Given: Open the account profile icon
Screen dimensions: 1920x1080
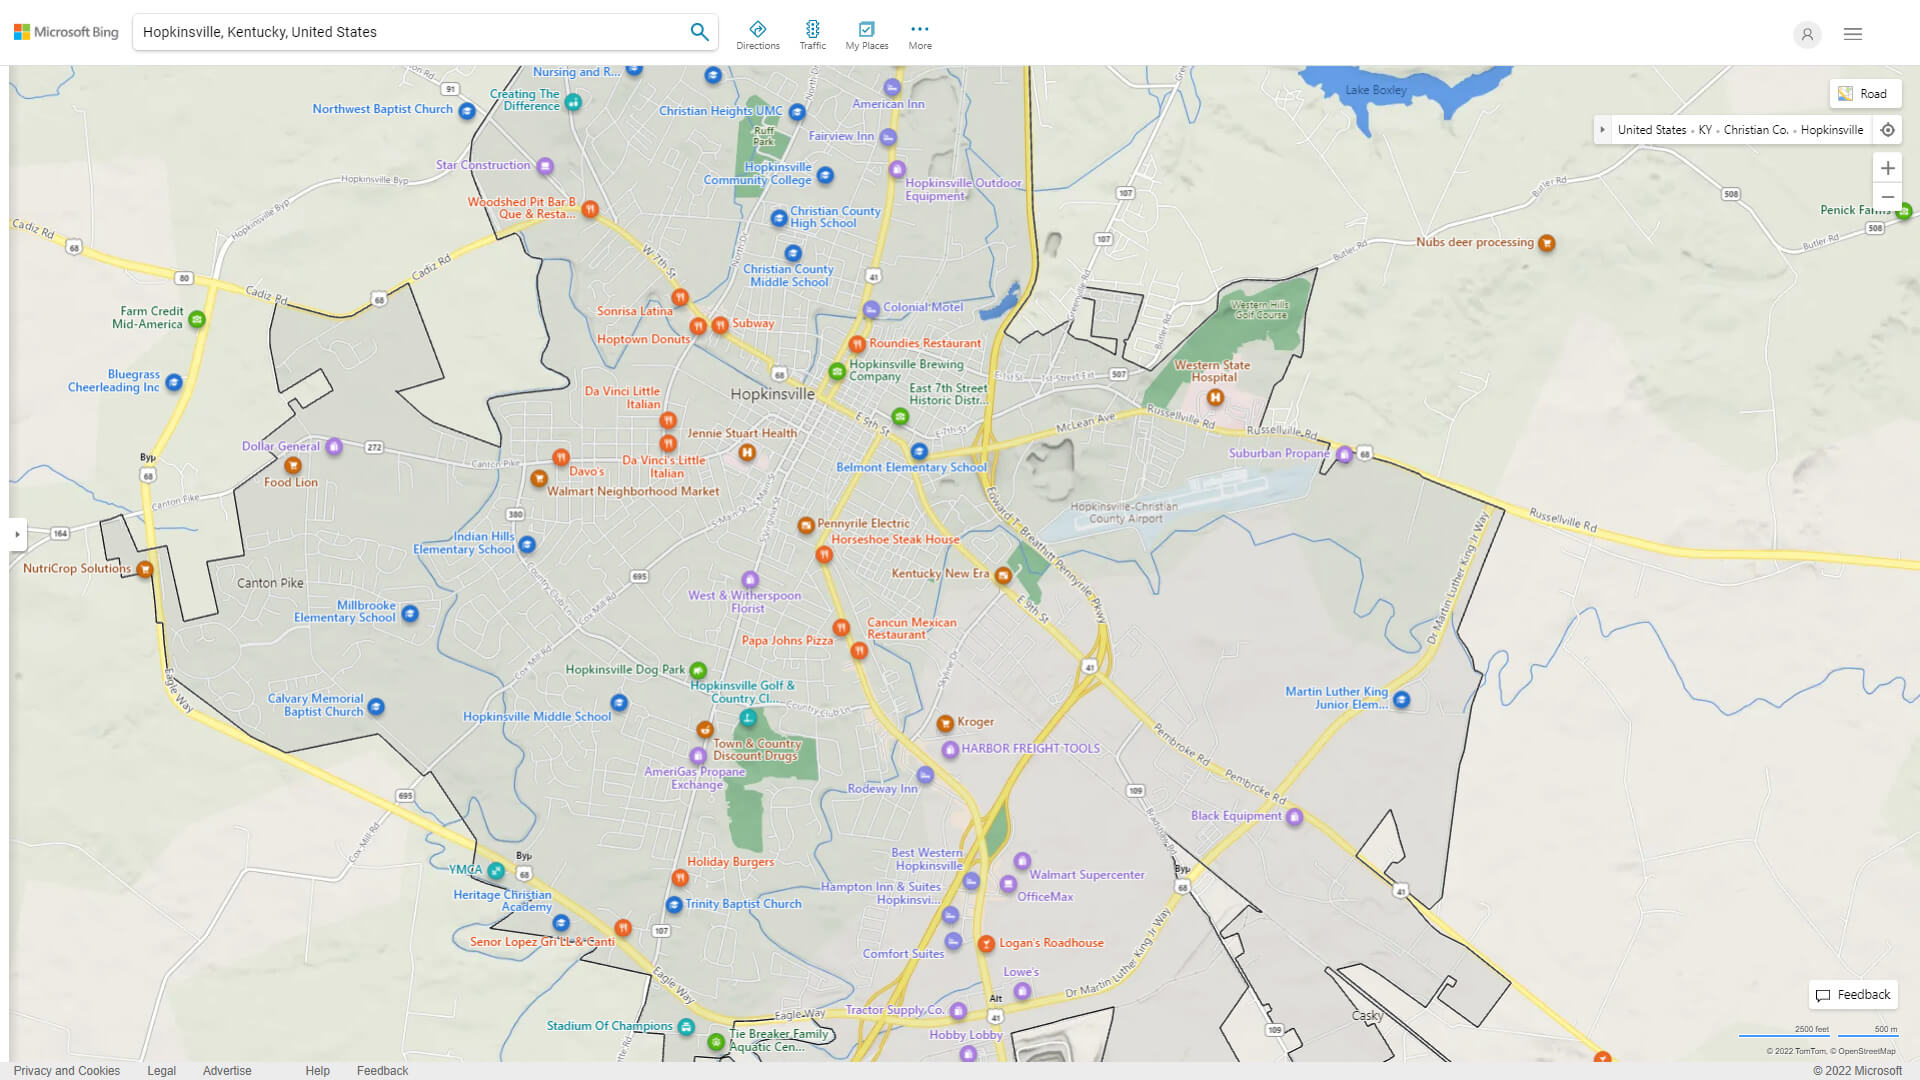Looking at the screenshot, I should [x=1807, y=34].
